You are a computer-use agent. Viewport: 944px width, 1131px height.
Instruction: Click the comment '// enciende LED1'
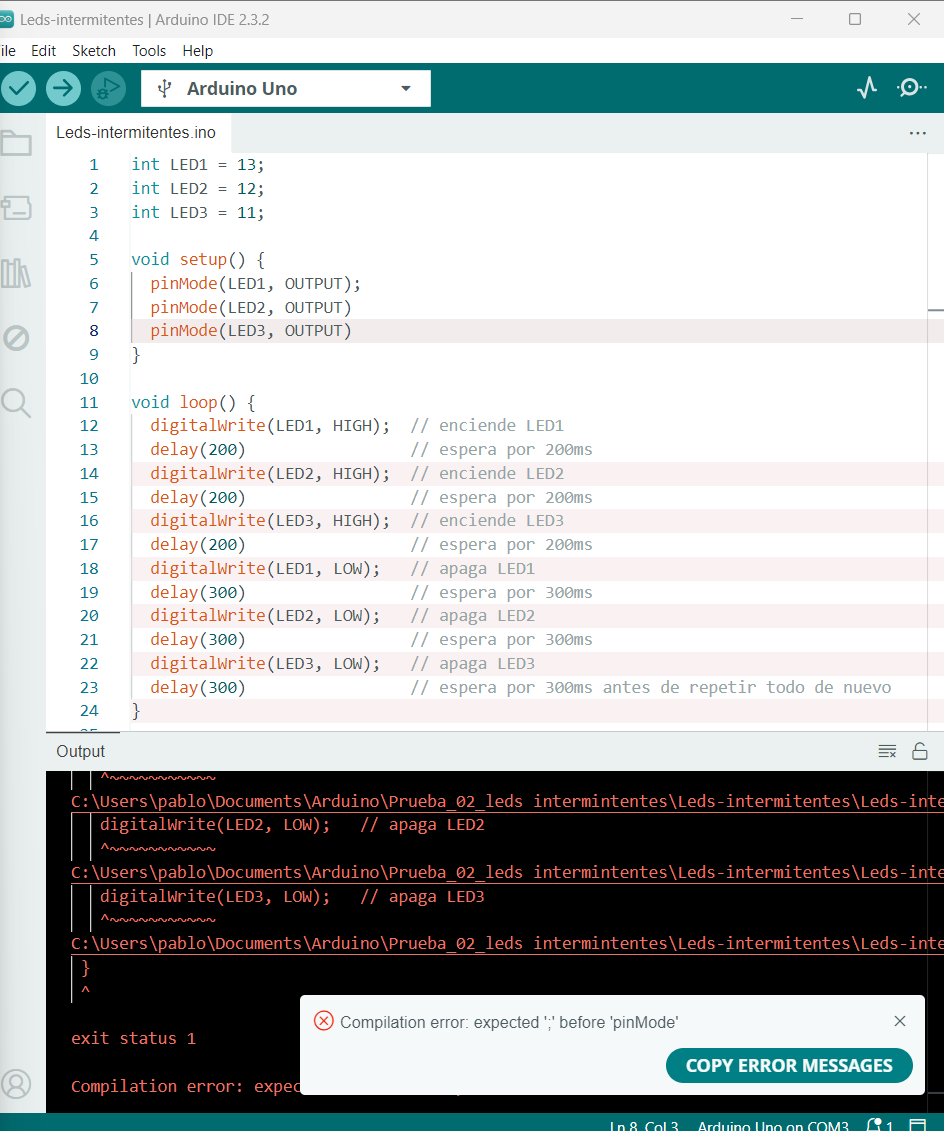tap(487, 426)
